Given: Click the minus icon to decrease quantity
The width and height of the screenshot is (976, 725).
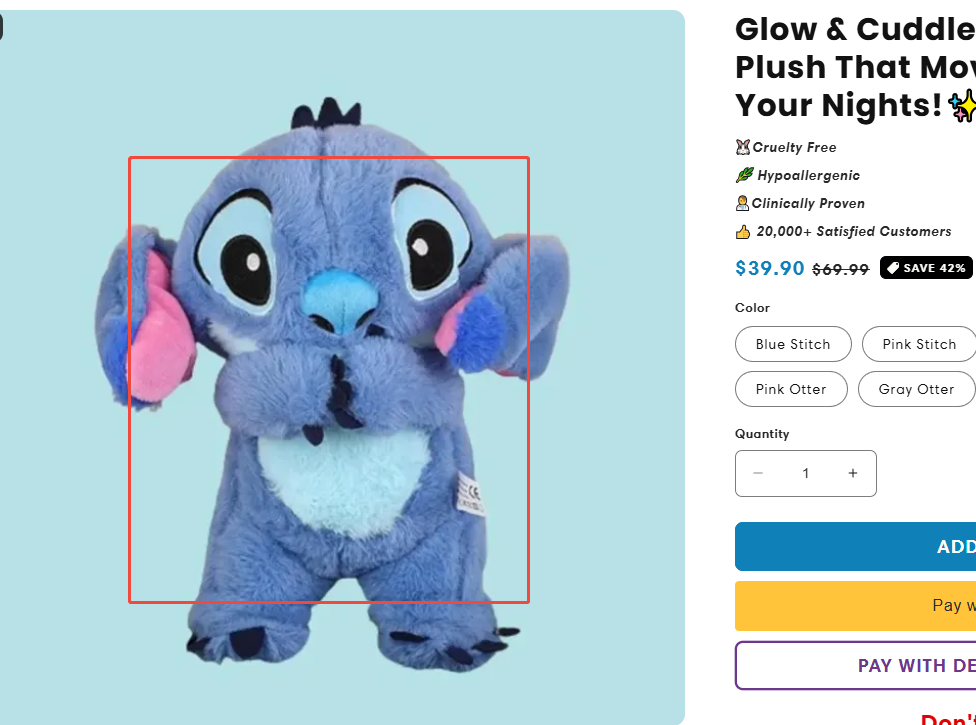Looking at the screenshot, I should [758, 473].
